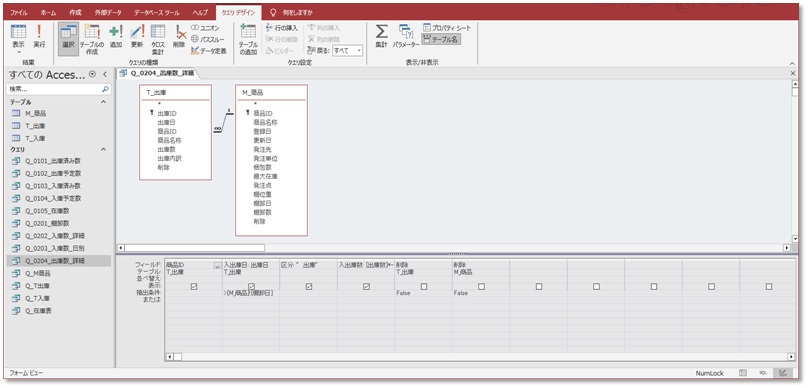Screen dimensions: 808x388
Task: Collapse the クエリ group in the navigation pane
Action: click(103, 149)
